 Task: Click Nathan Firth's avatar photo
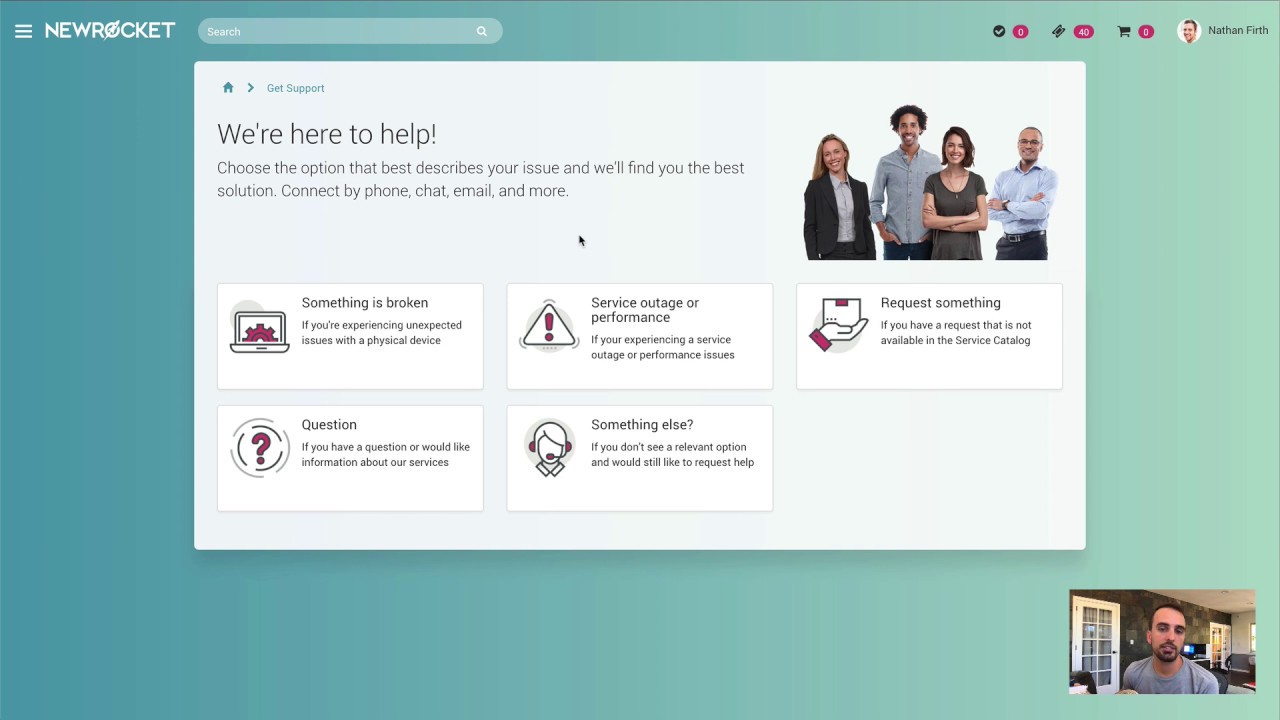coord(1188,30)
